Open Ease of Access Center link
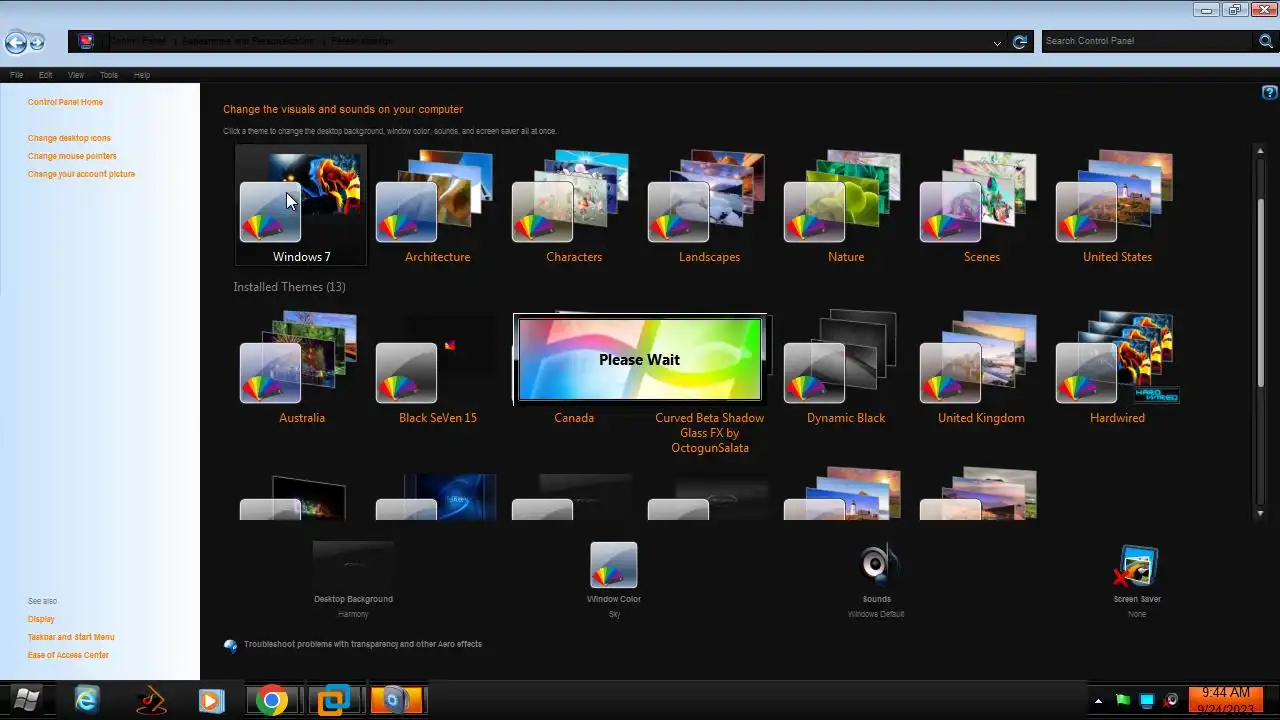The image size is (1280, 720). pyautogui.click(x=68, y=655)
